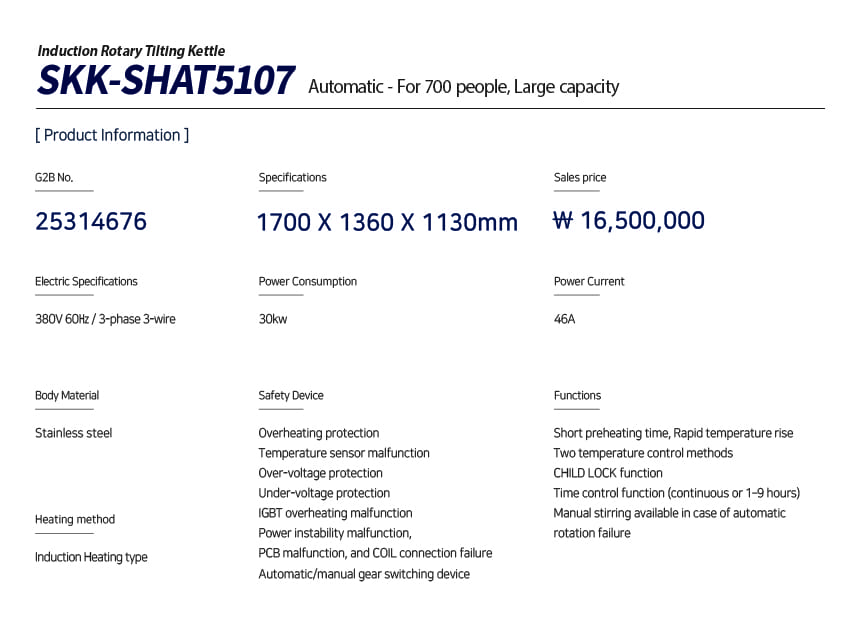Select the Stainless steel text
860x639 pixels.
(74, 433)
